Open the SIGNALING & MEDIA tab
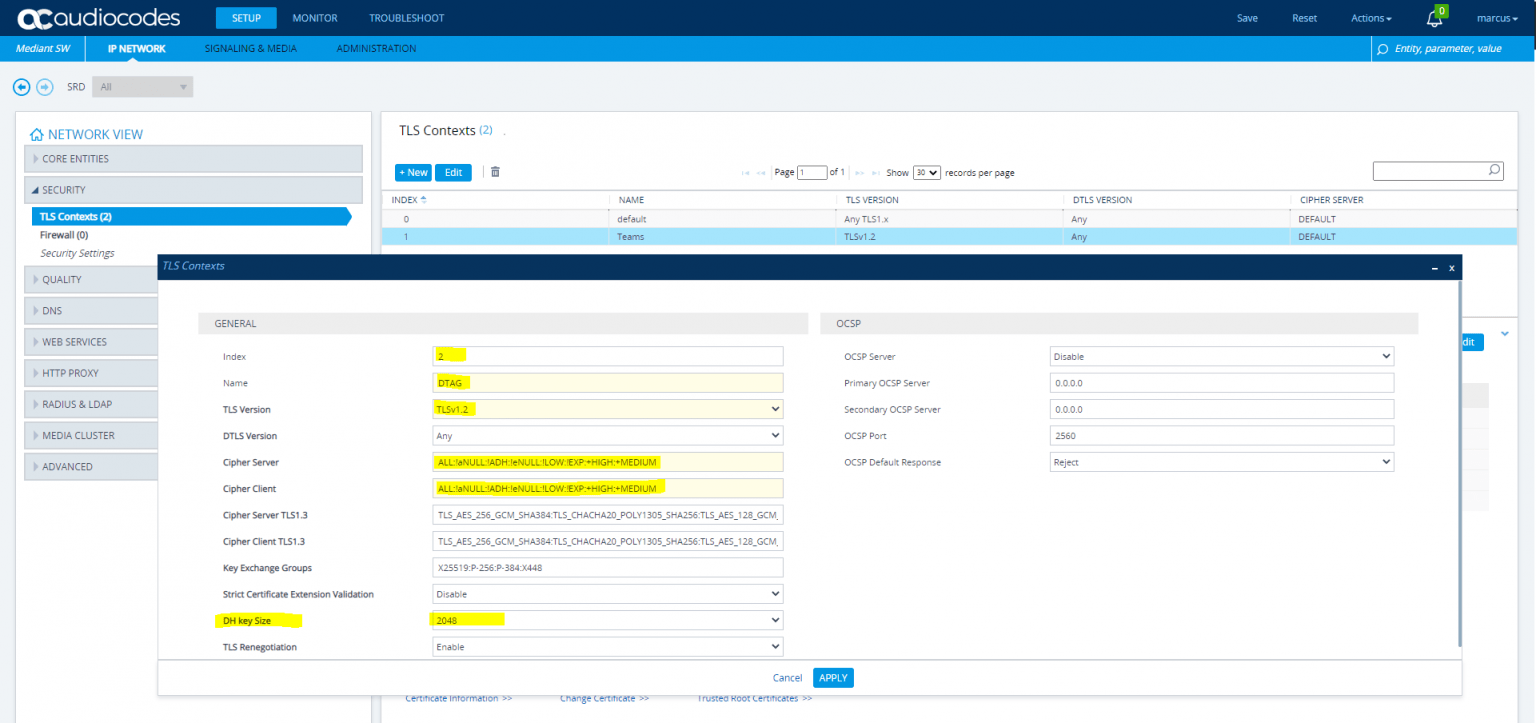 click(251, 48)
